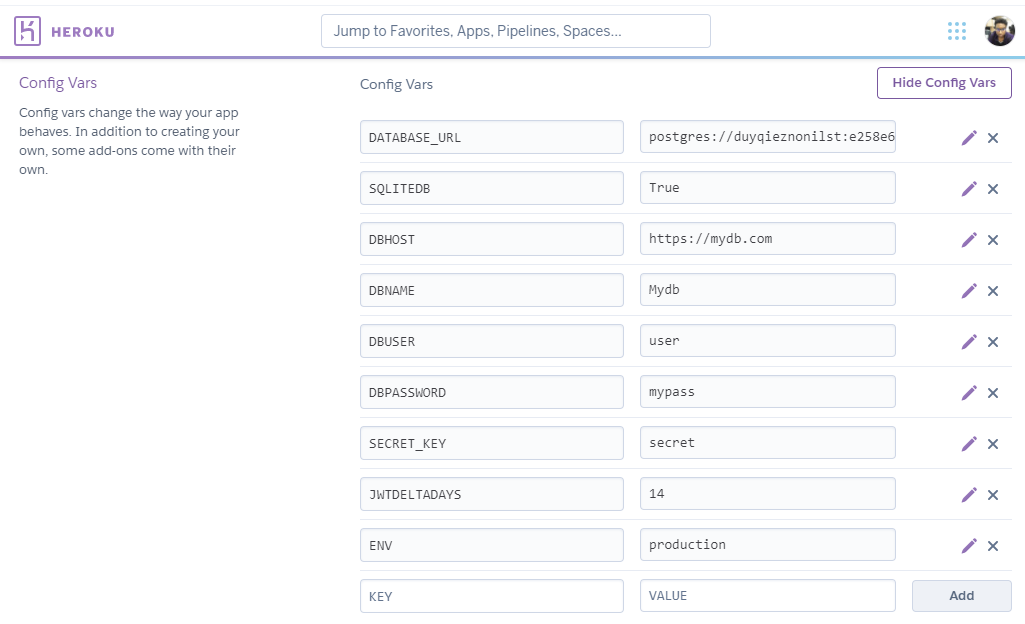Click the DATABASE_URL postgres value field
1025x624 pixels.
(767, 137)
